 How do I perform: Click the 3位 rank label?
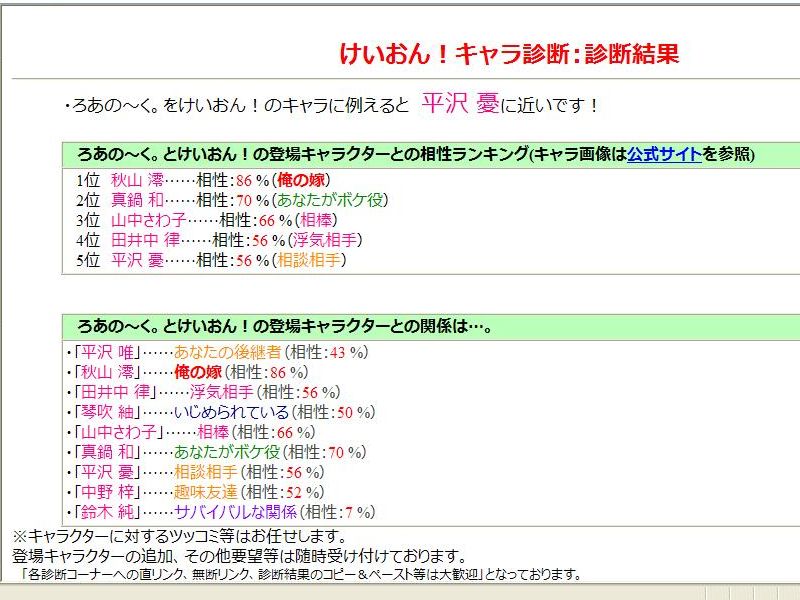(x=88, y=220)
